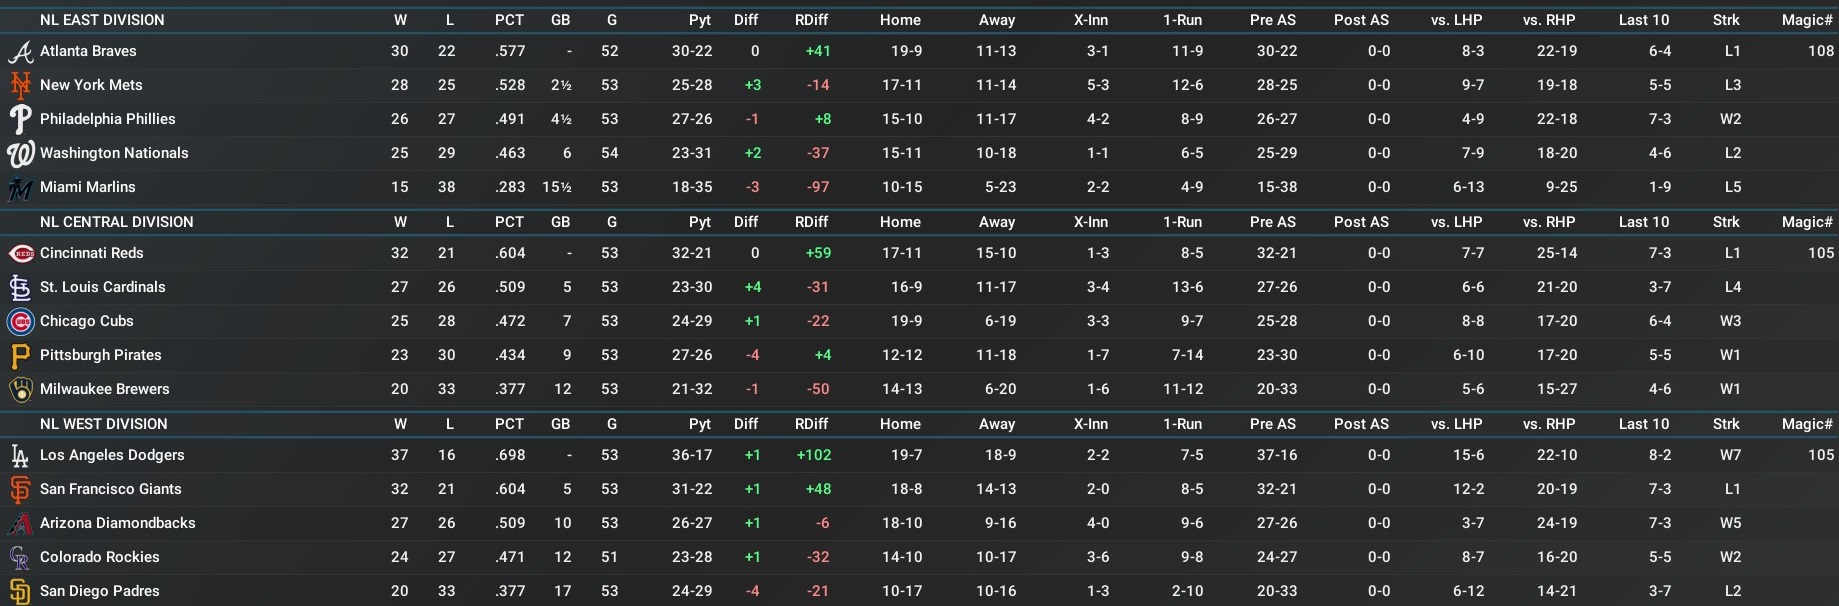Select the NL CENTRAL DIVISION heading
Viewport: 1839px width, 606px height.
[x=117, y=222]
